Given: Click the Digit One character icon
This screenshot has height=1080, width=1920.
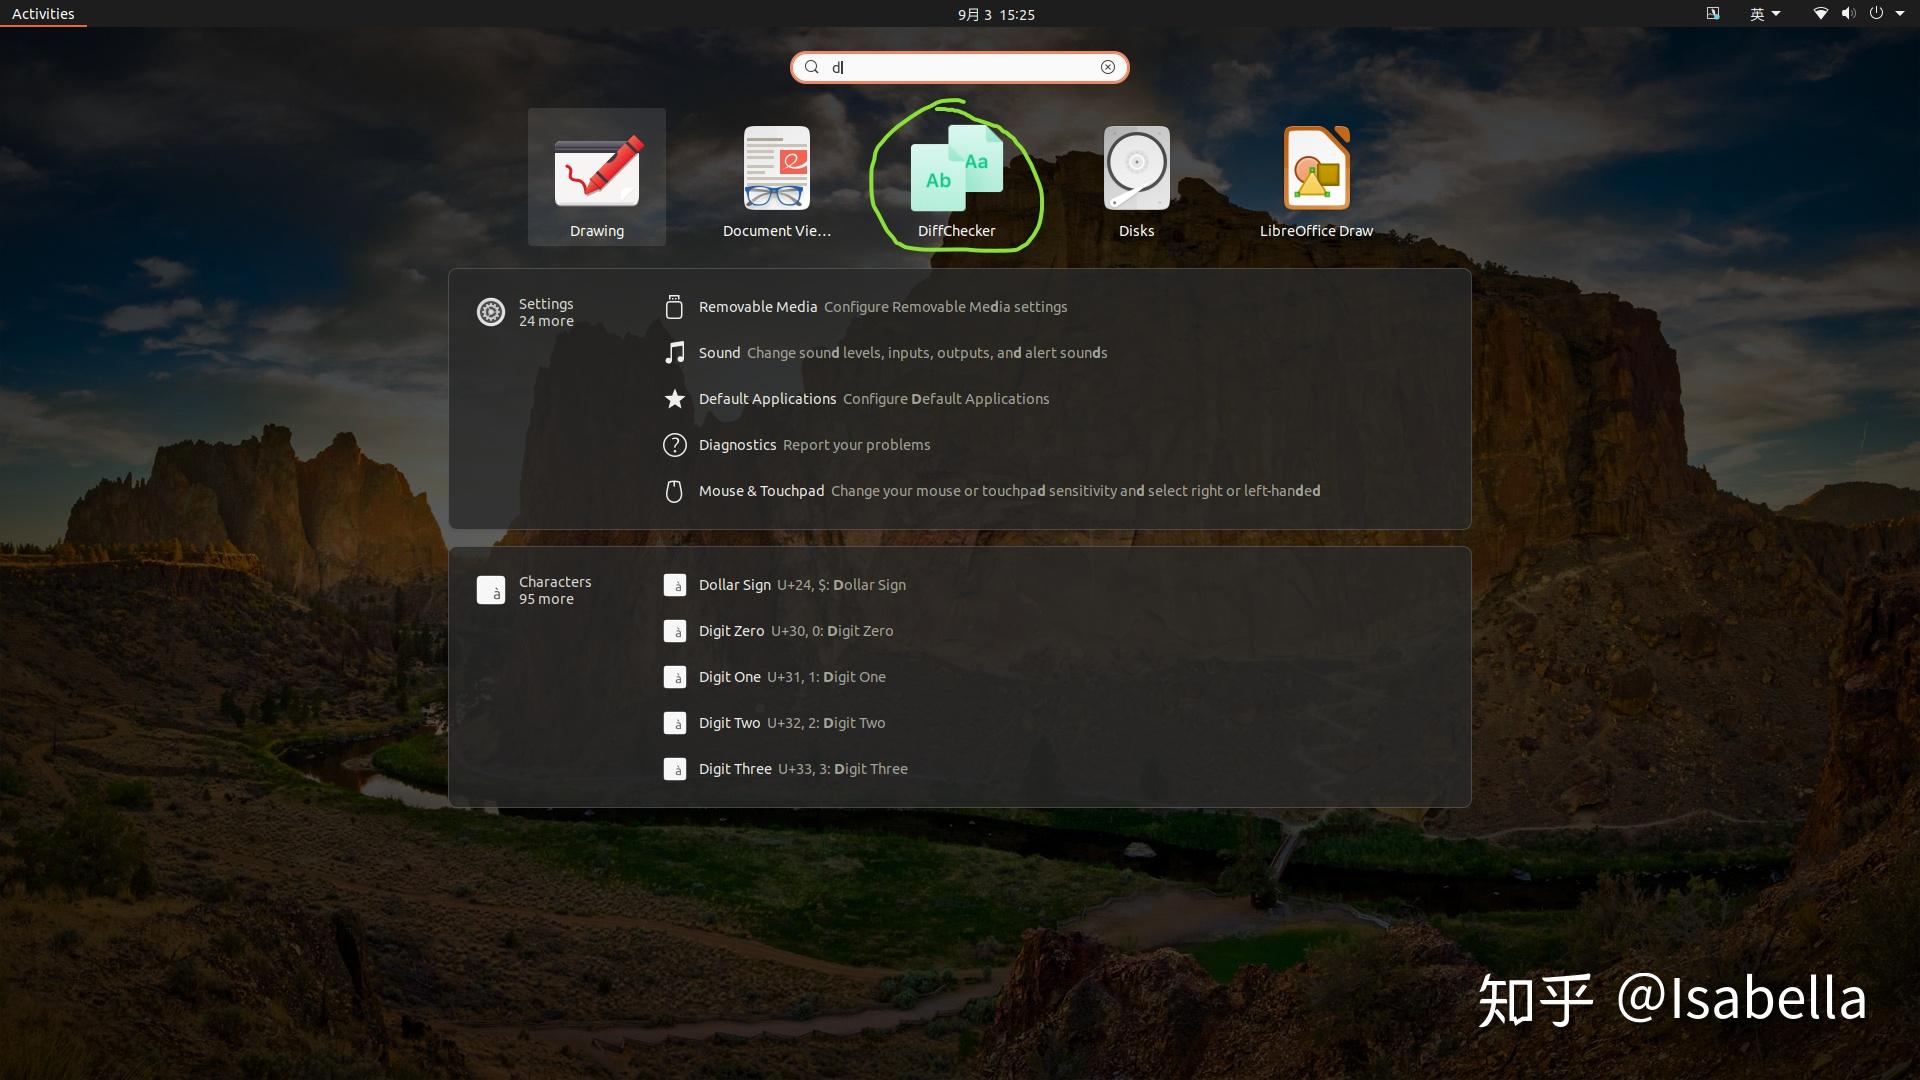Looking at the screenshot, I should (675, 677).
